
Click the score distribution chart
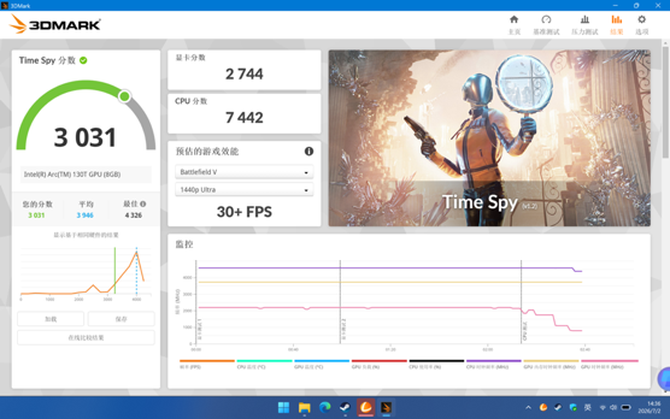tap(85, 272)
